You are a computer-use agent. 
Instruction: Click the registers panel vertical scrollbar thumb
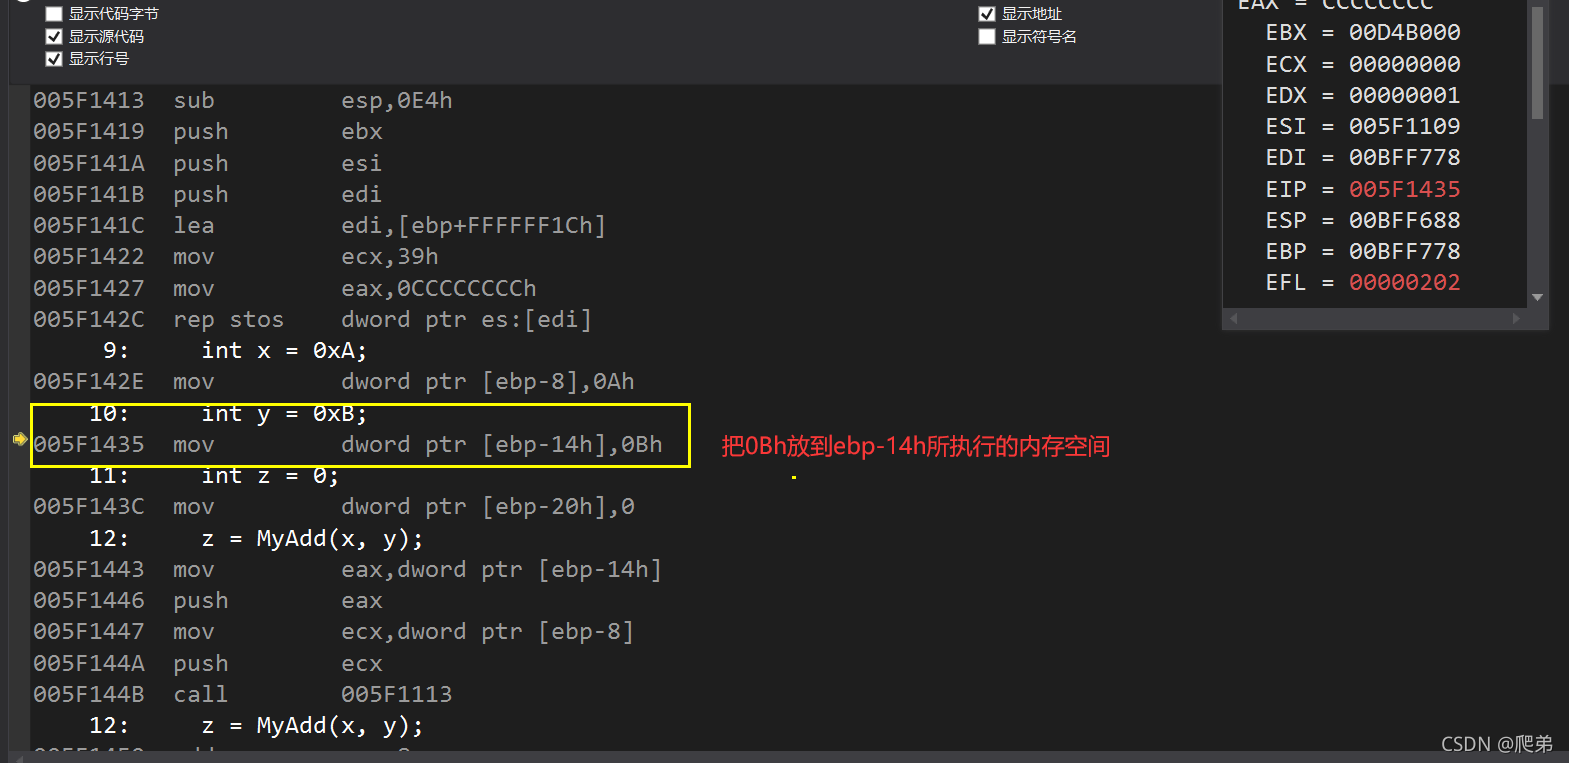pos(1537,62)
